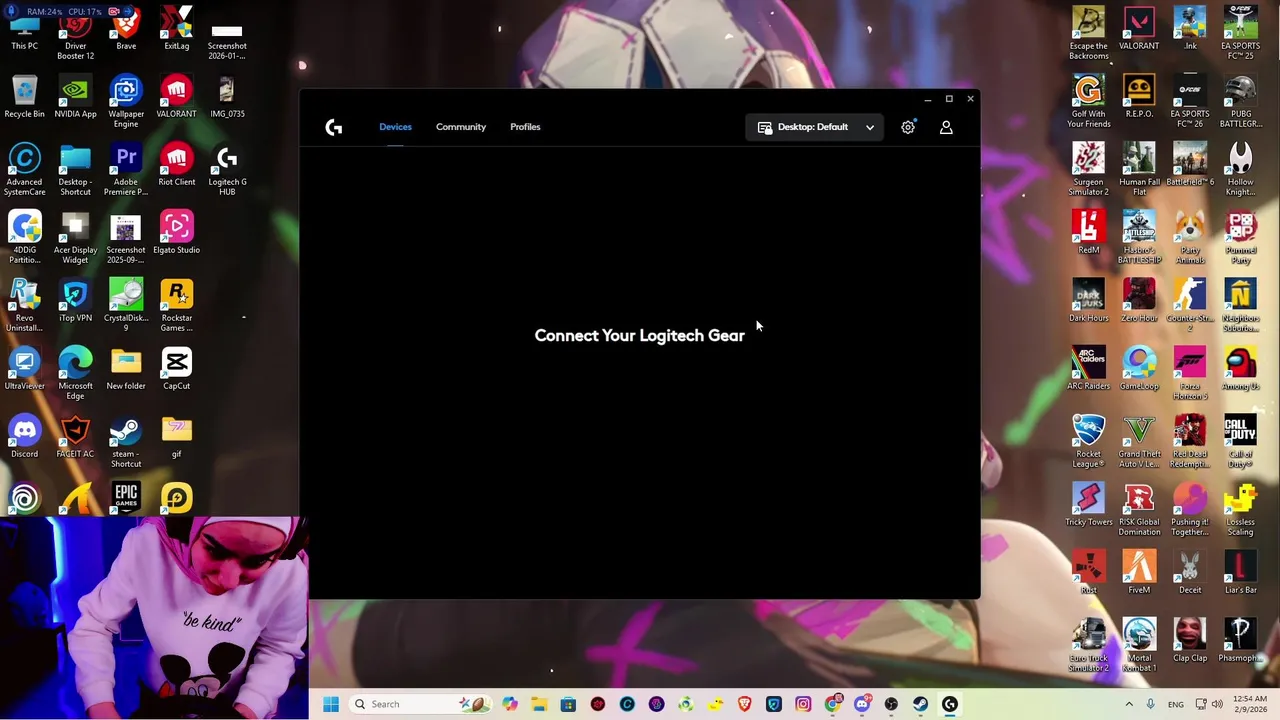Viewport: 1280px width, 720px height.
Task: Switch to the Community tab
Action: (x=461, y=127)
